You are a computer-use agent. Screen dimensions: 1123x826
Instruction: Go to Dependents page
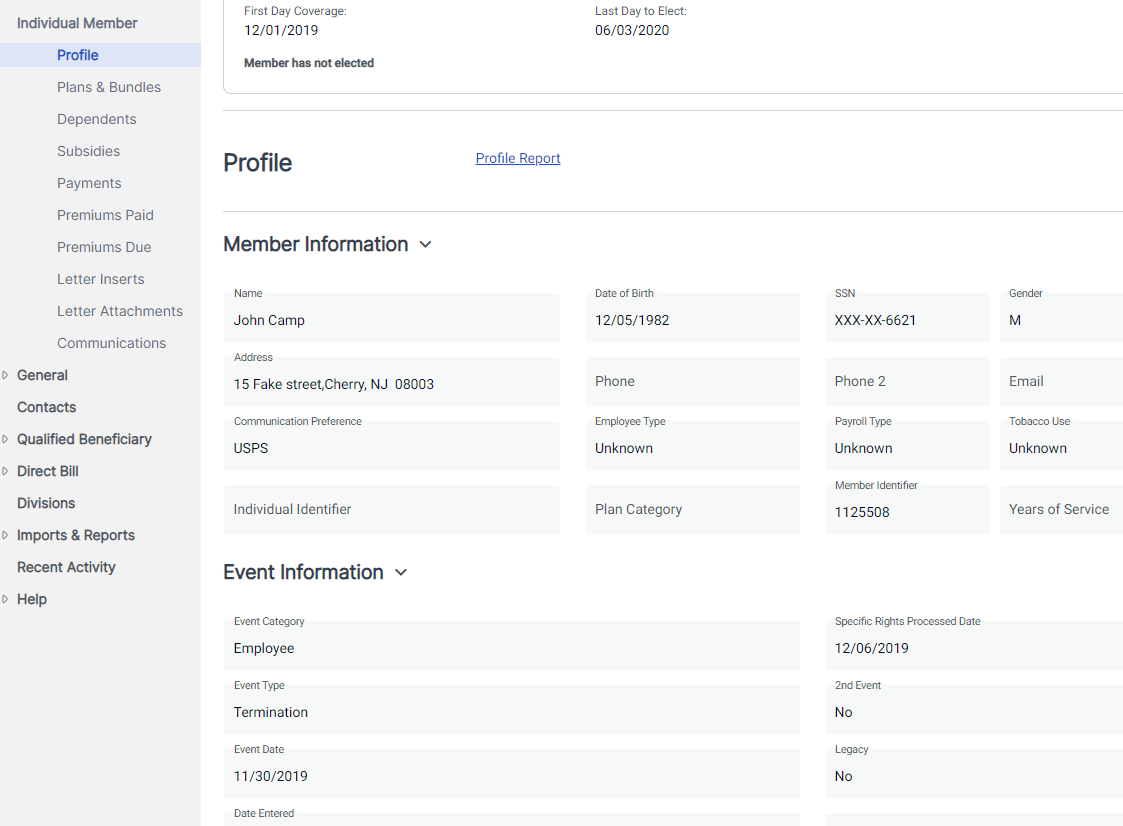97,119
